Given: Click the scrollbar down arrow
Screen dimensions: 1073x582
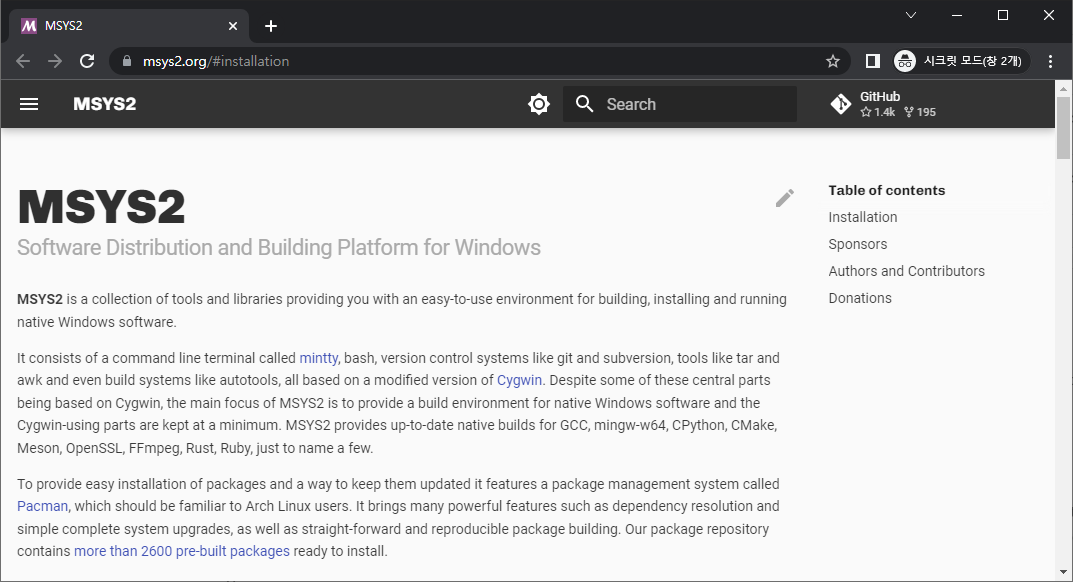Looking at the screenshot, I should 1063,572.
